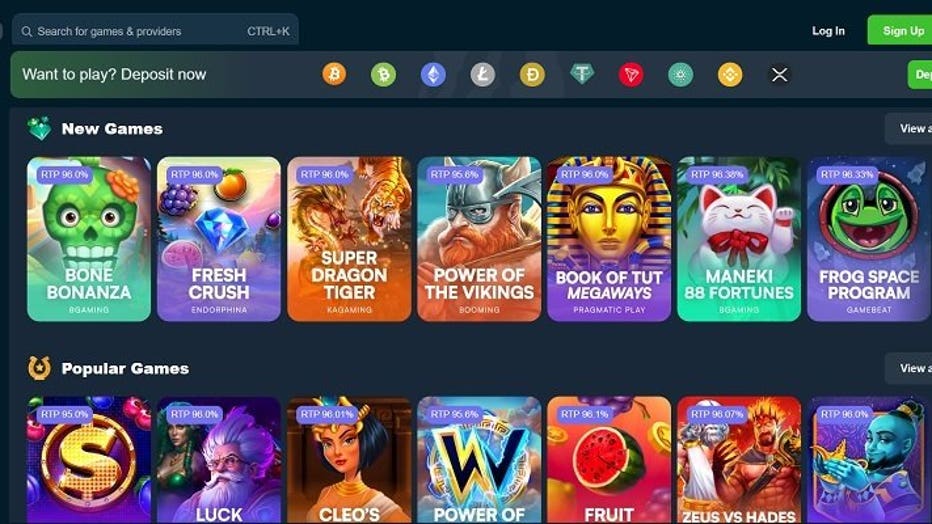The height and width of the screenshot is (524, 932).
Task: Click the red Tron coin icon
Action: pyautogui.click(x=631, y=74)
